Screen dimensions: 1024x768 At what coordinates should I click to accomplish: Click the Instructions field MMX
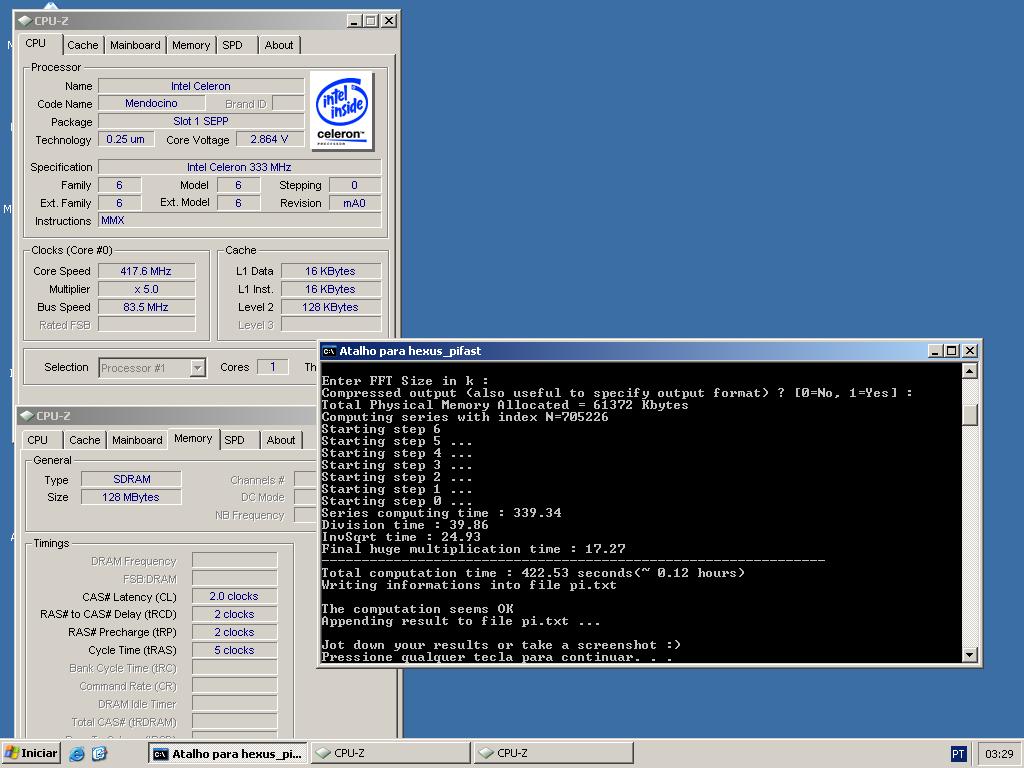click(x=239, y=221)
